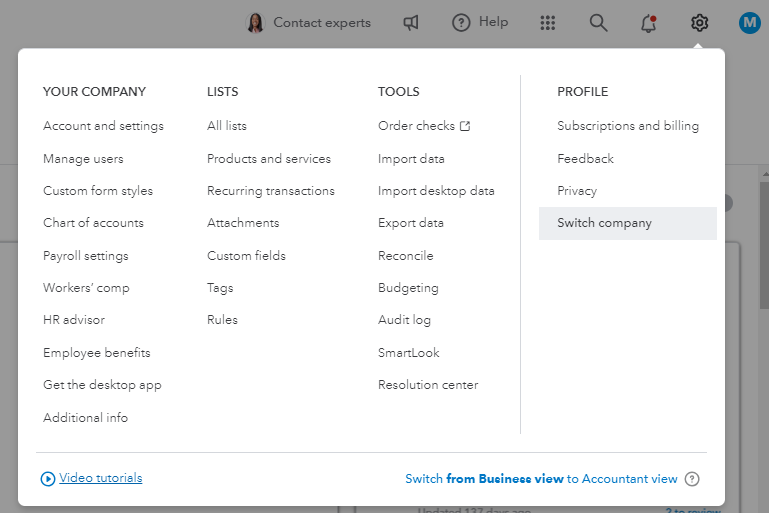Choose Recurring transactions
Image resolution: width=769 pixels, height=513 pixels.
[270, 191]
